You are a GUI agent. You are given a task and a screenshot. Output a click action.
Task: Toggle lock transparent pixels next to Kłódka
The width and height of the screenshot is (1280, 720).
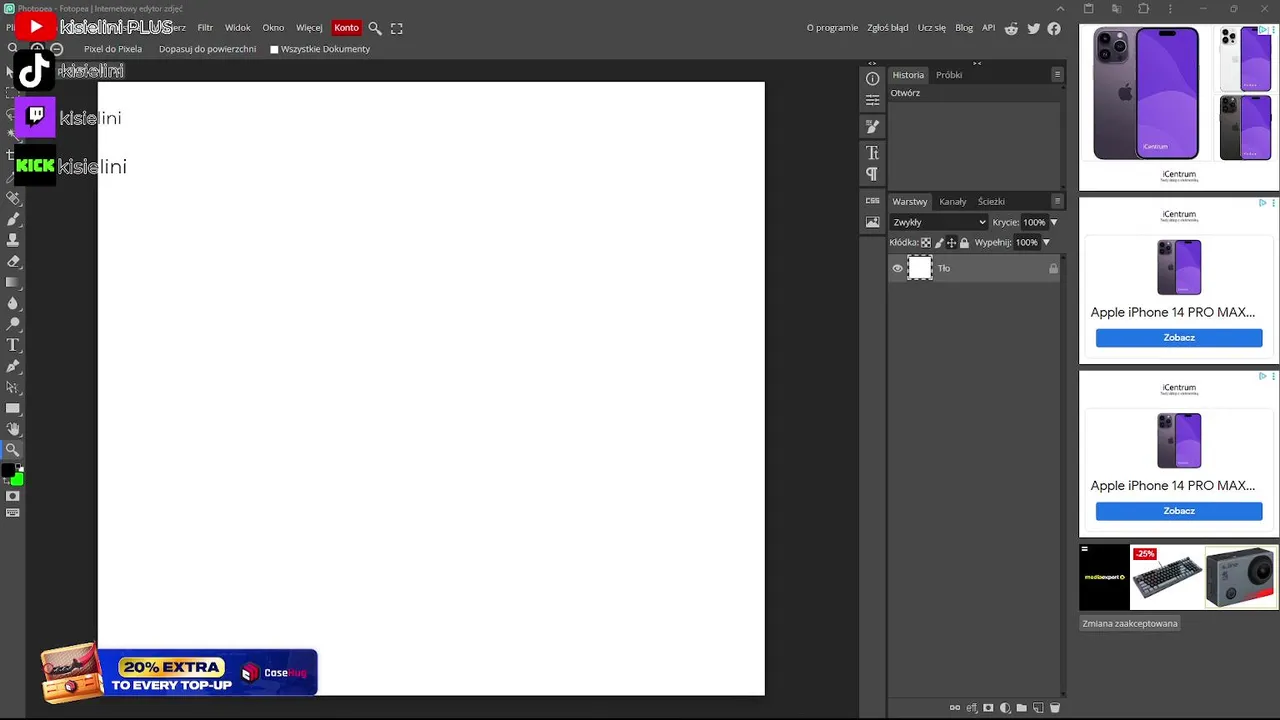tap(926, 243)
